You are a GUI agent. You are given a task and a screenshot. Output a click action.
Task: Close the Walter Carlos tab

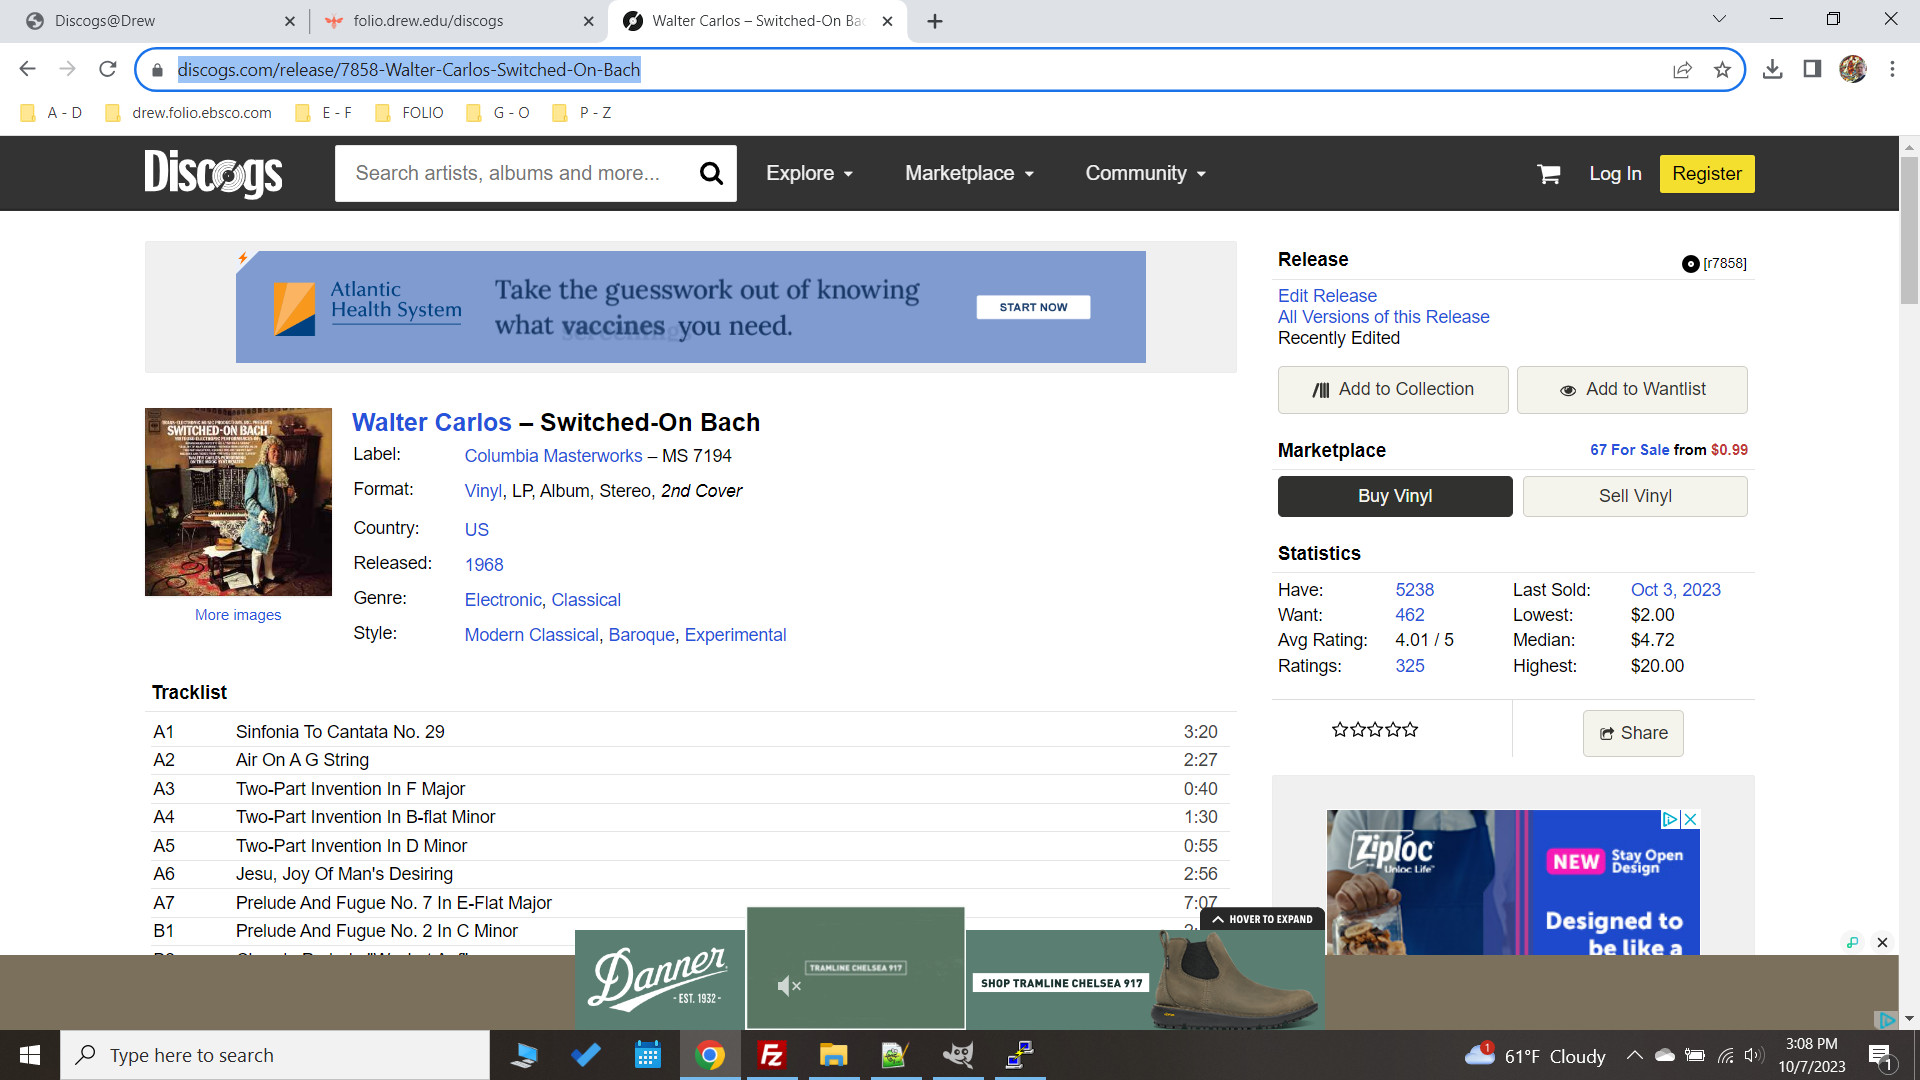point(887,21)
